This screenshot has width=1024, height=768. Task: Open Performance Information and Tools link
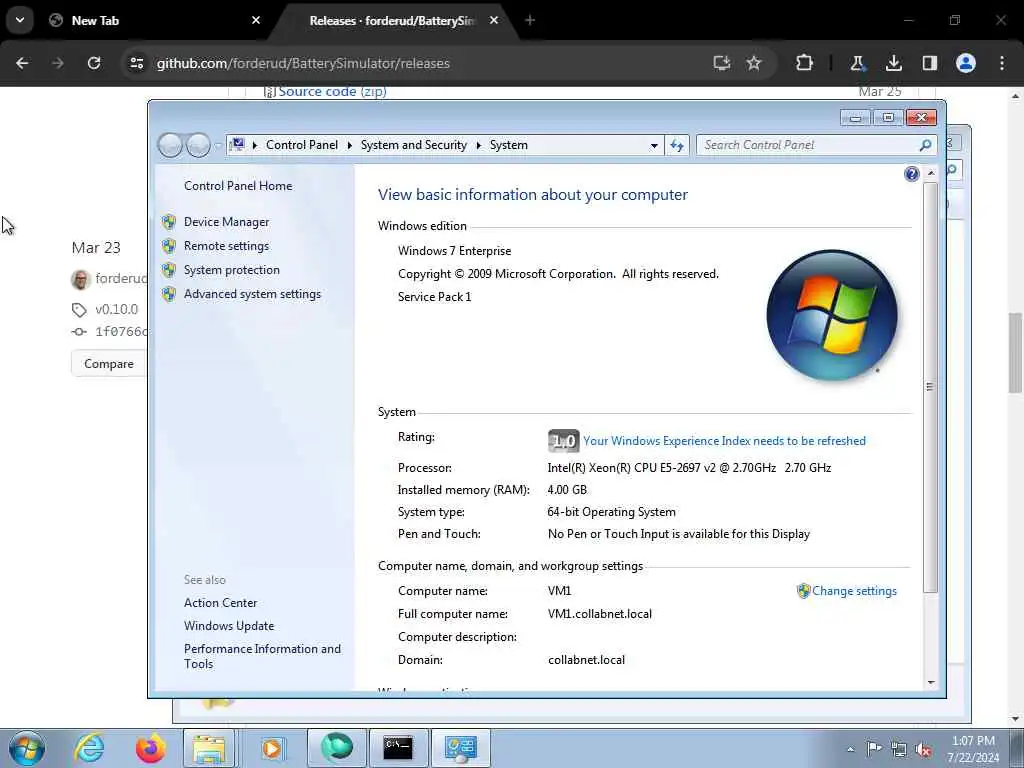262,656
